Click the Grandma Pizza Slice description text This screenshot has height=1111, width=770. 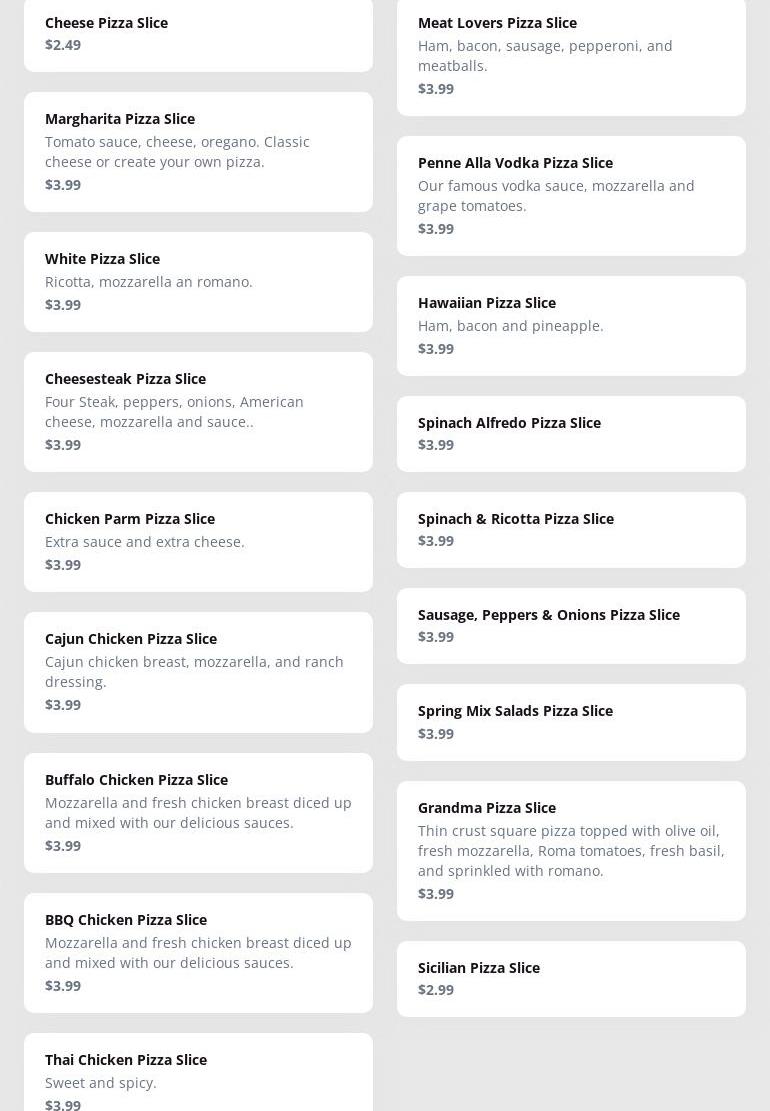pyautogui.click(x=571, y=850)
